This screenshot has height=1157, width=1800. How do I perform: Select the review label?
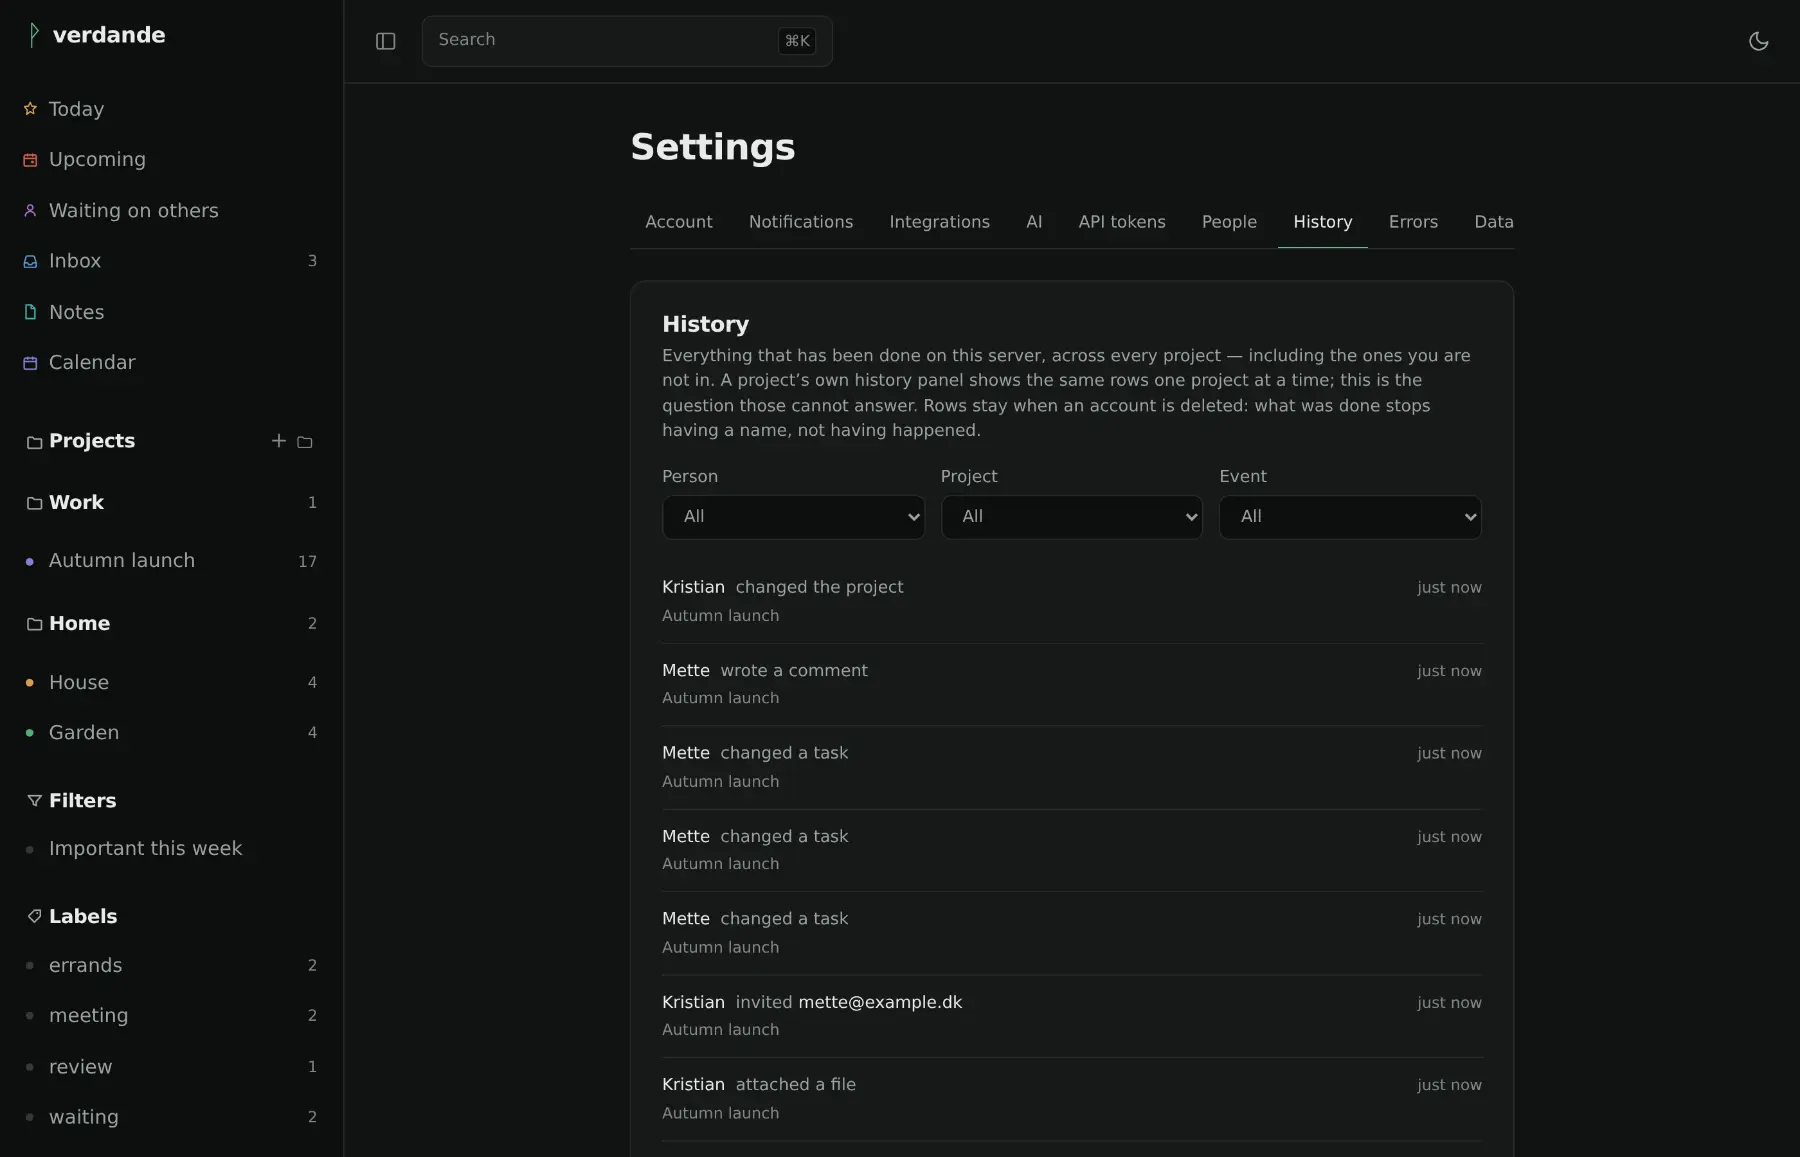(172, 1067)
